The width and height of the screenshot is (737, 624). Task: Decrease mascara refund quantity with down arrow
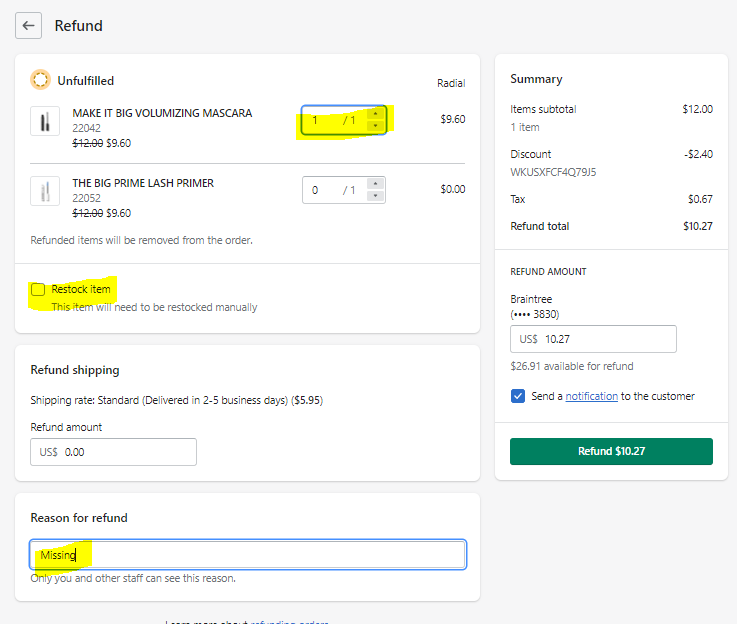pyautogui.click(x=375, y=125)
